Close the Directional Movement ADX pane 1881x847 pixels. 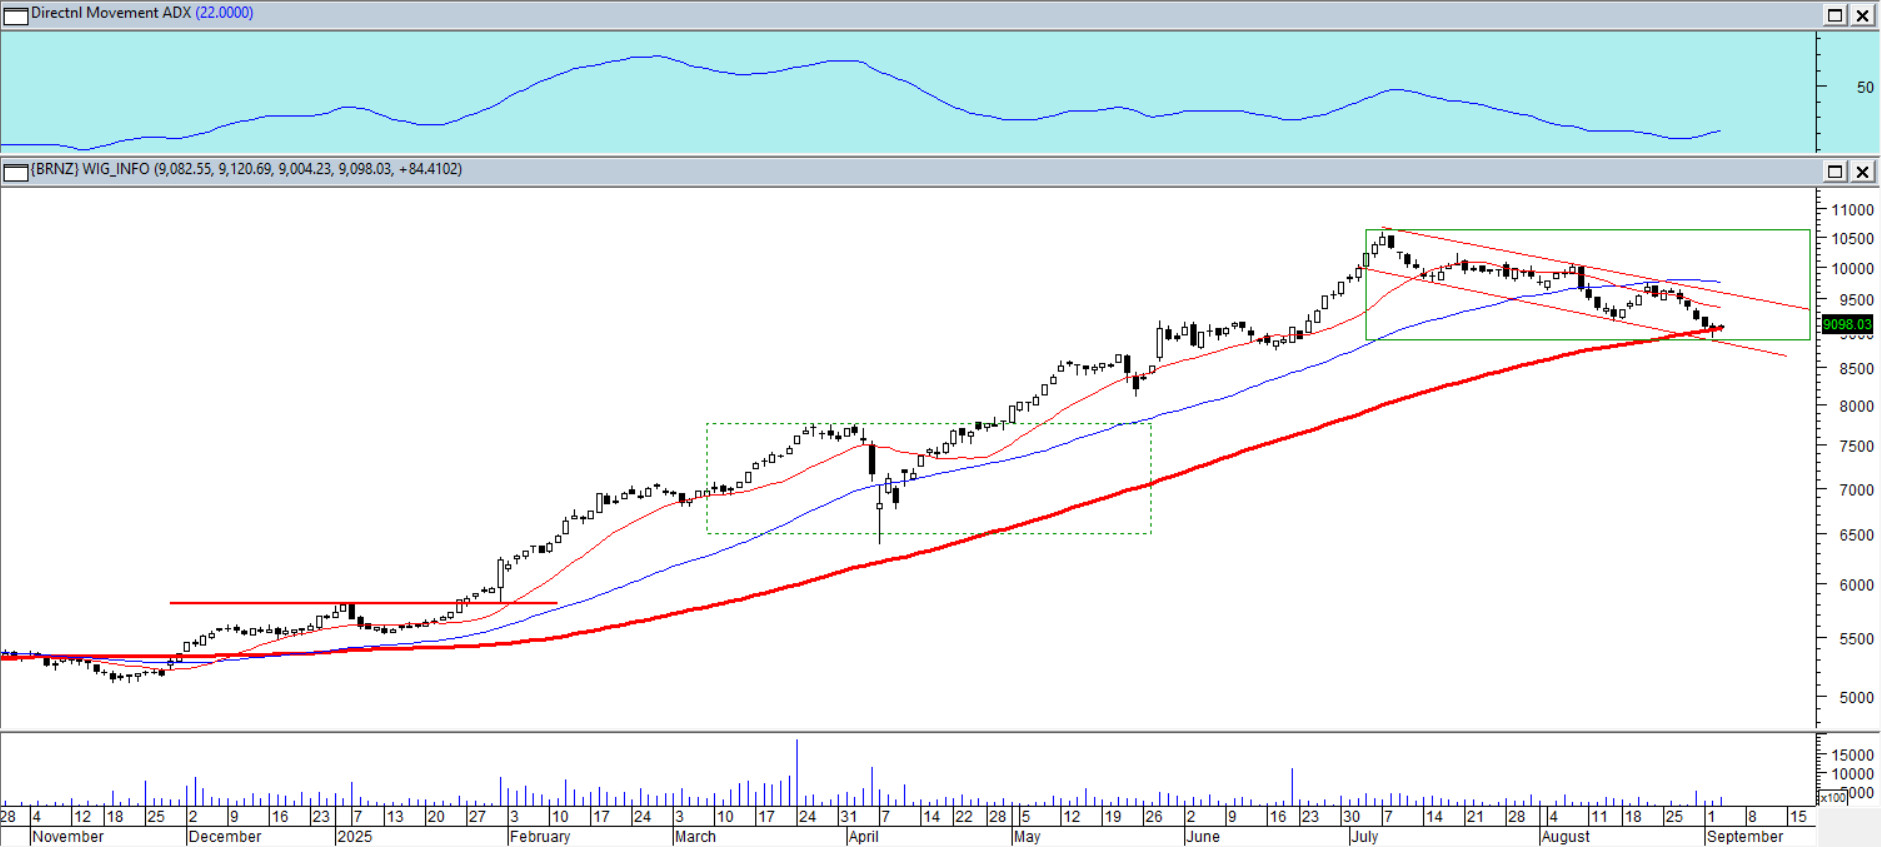click(1863, 15)
